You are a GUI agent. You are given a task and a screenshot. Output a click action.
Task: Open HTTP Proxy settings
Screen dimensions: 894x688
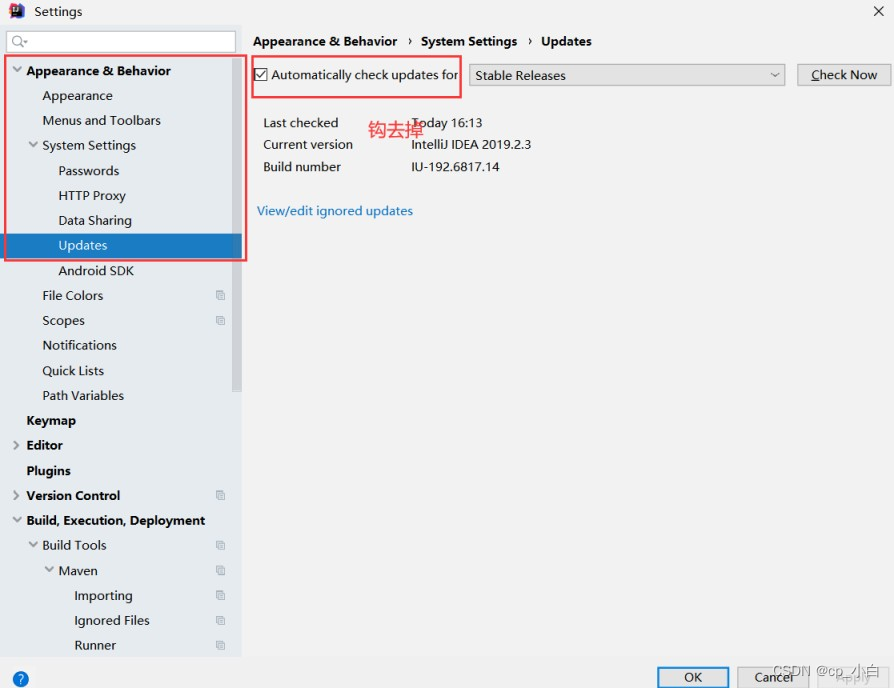pyautogui.click(x=92, y=196)
